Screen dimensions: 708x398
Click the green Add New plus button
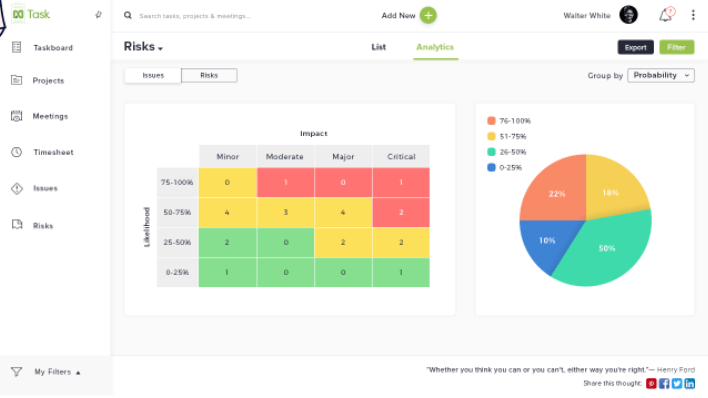(x=428, y=15)
